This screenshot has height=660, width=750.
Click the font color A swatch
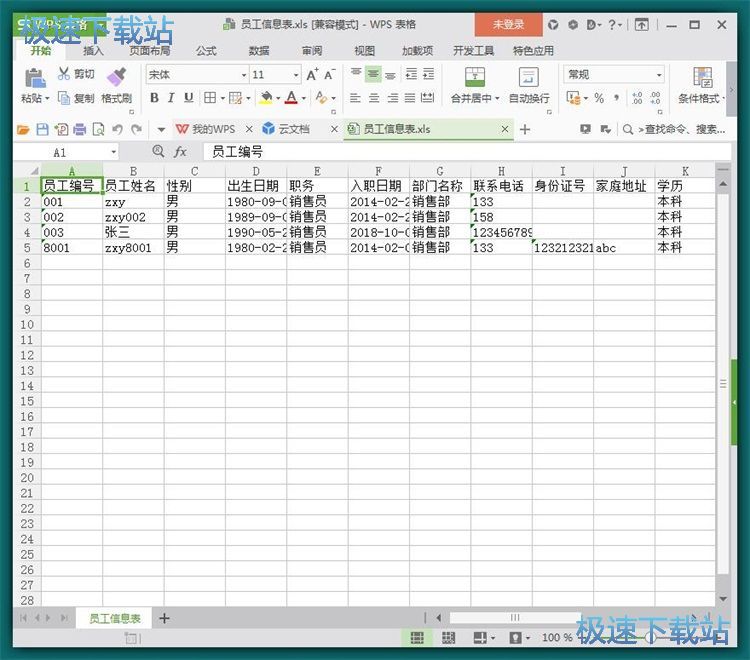coord(291,98)
